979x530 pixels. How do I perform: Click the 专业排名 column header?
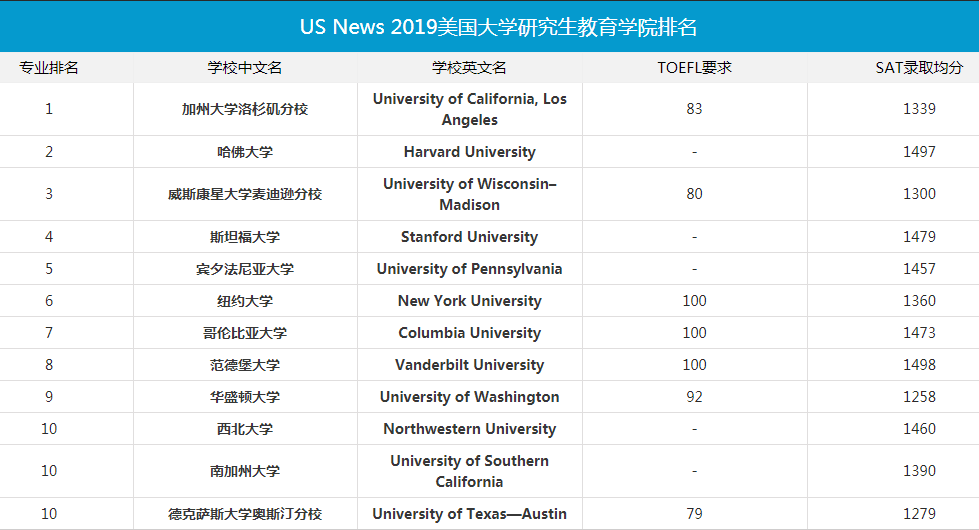coord(49,67)
